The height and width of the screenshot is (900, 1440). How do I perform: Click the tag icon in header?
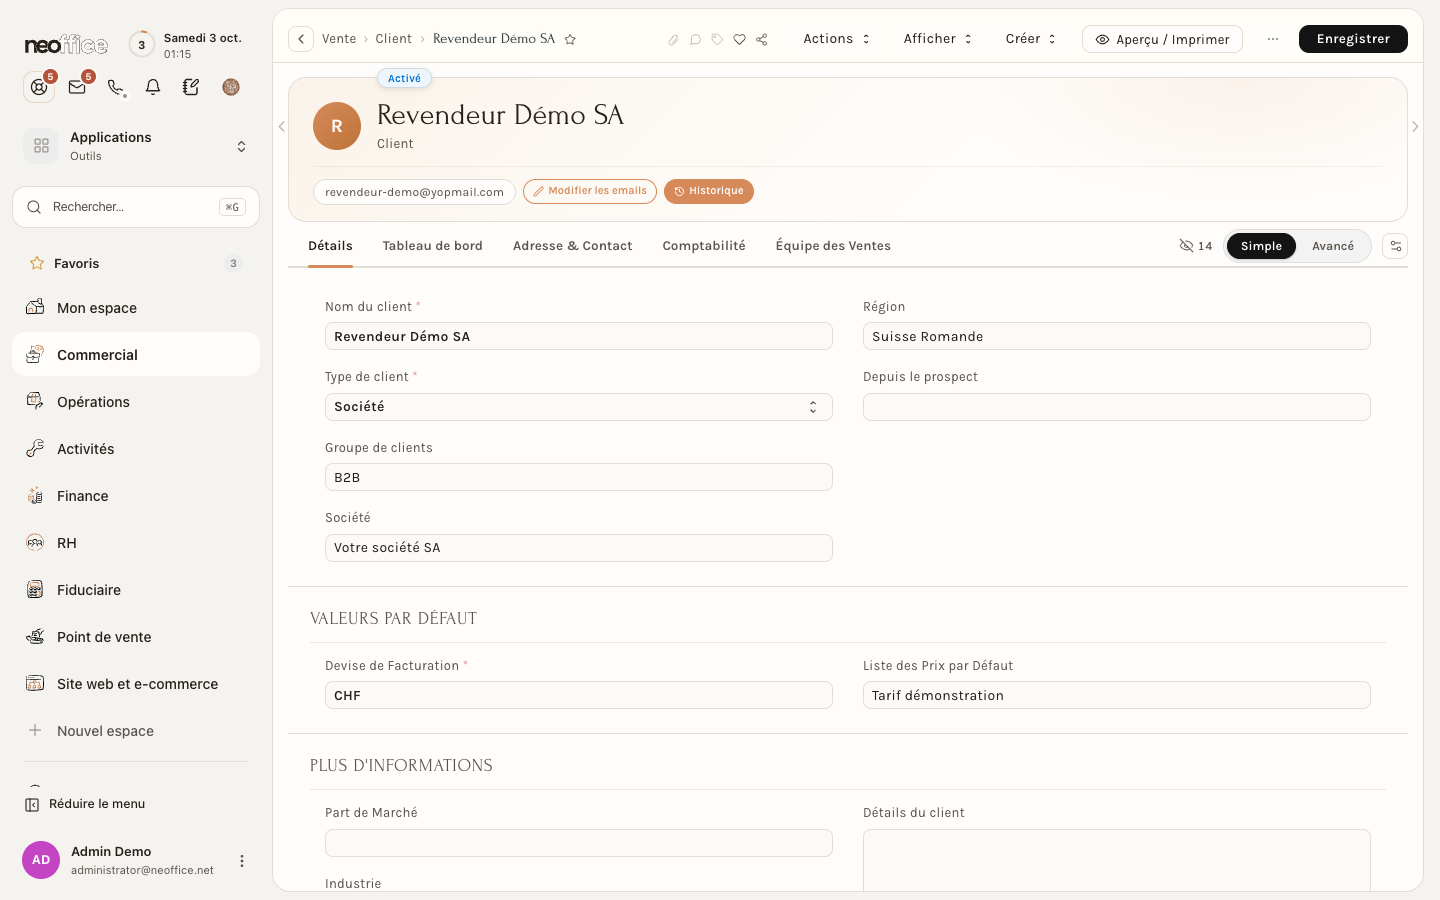click(x=718, y=39)
